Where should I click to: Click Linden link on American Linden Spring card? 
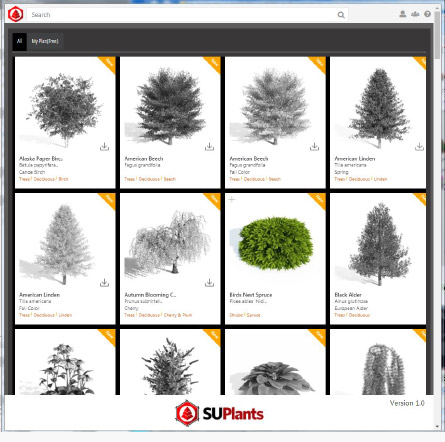380,179
